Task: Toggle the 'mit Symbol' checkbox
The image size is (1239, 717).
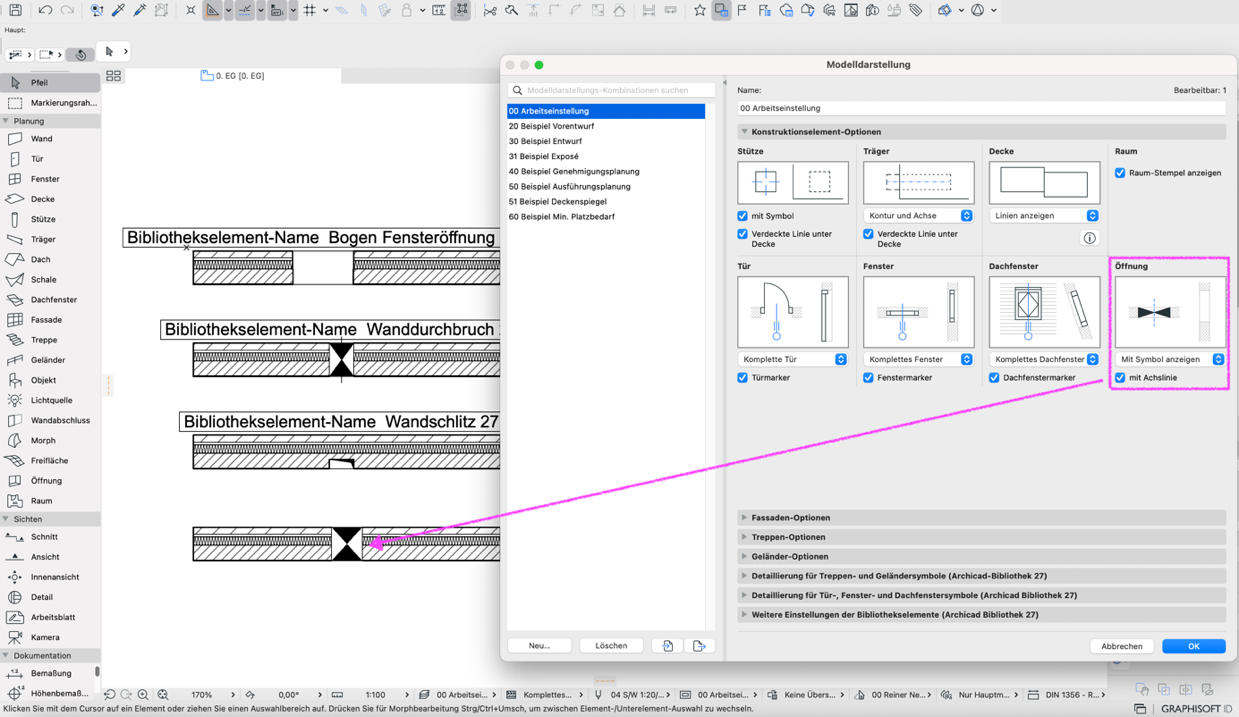Action: pos(742,216)
